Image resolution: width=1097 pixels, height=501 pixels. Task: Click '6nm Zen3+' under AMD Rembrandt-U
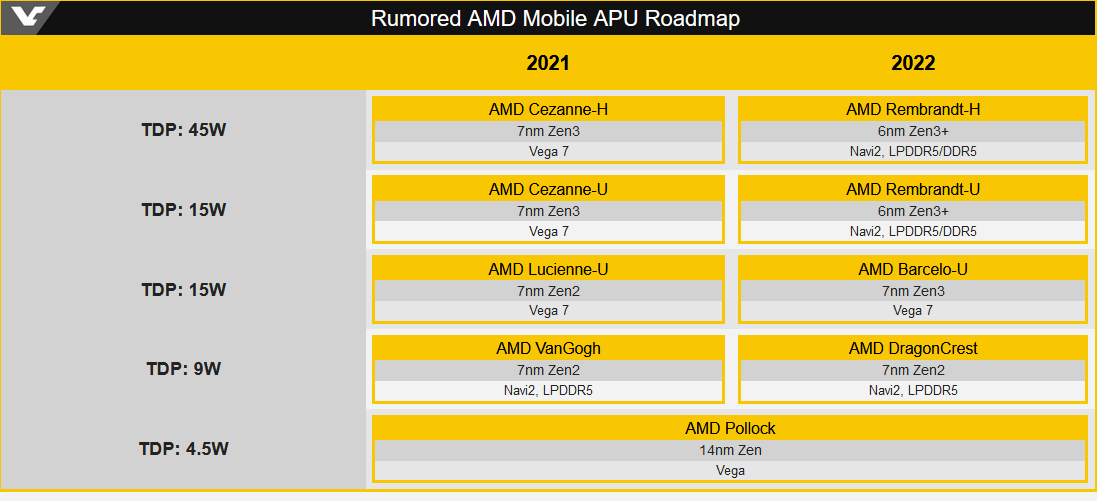pos(913,211)
